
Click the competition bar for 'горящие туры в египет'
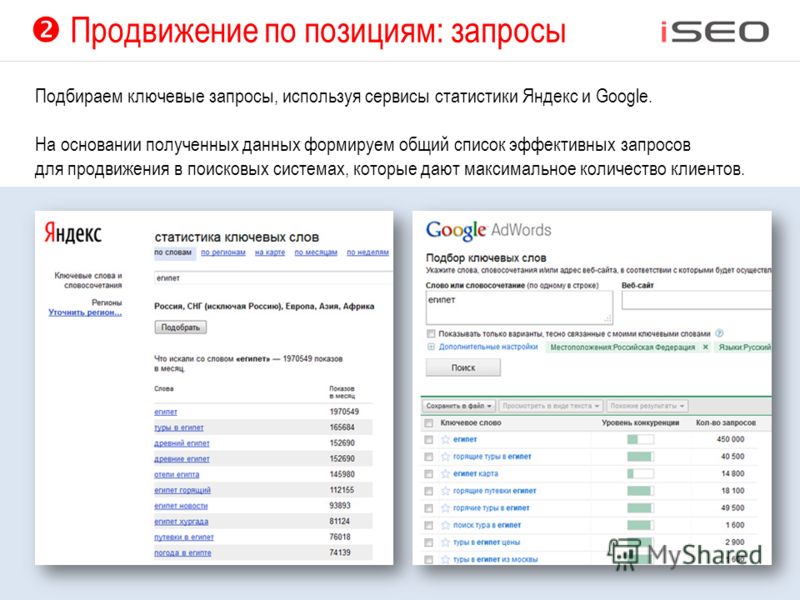640,457
